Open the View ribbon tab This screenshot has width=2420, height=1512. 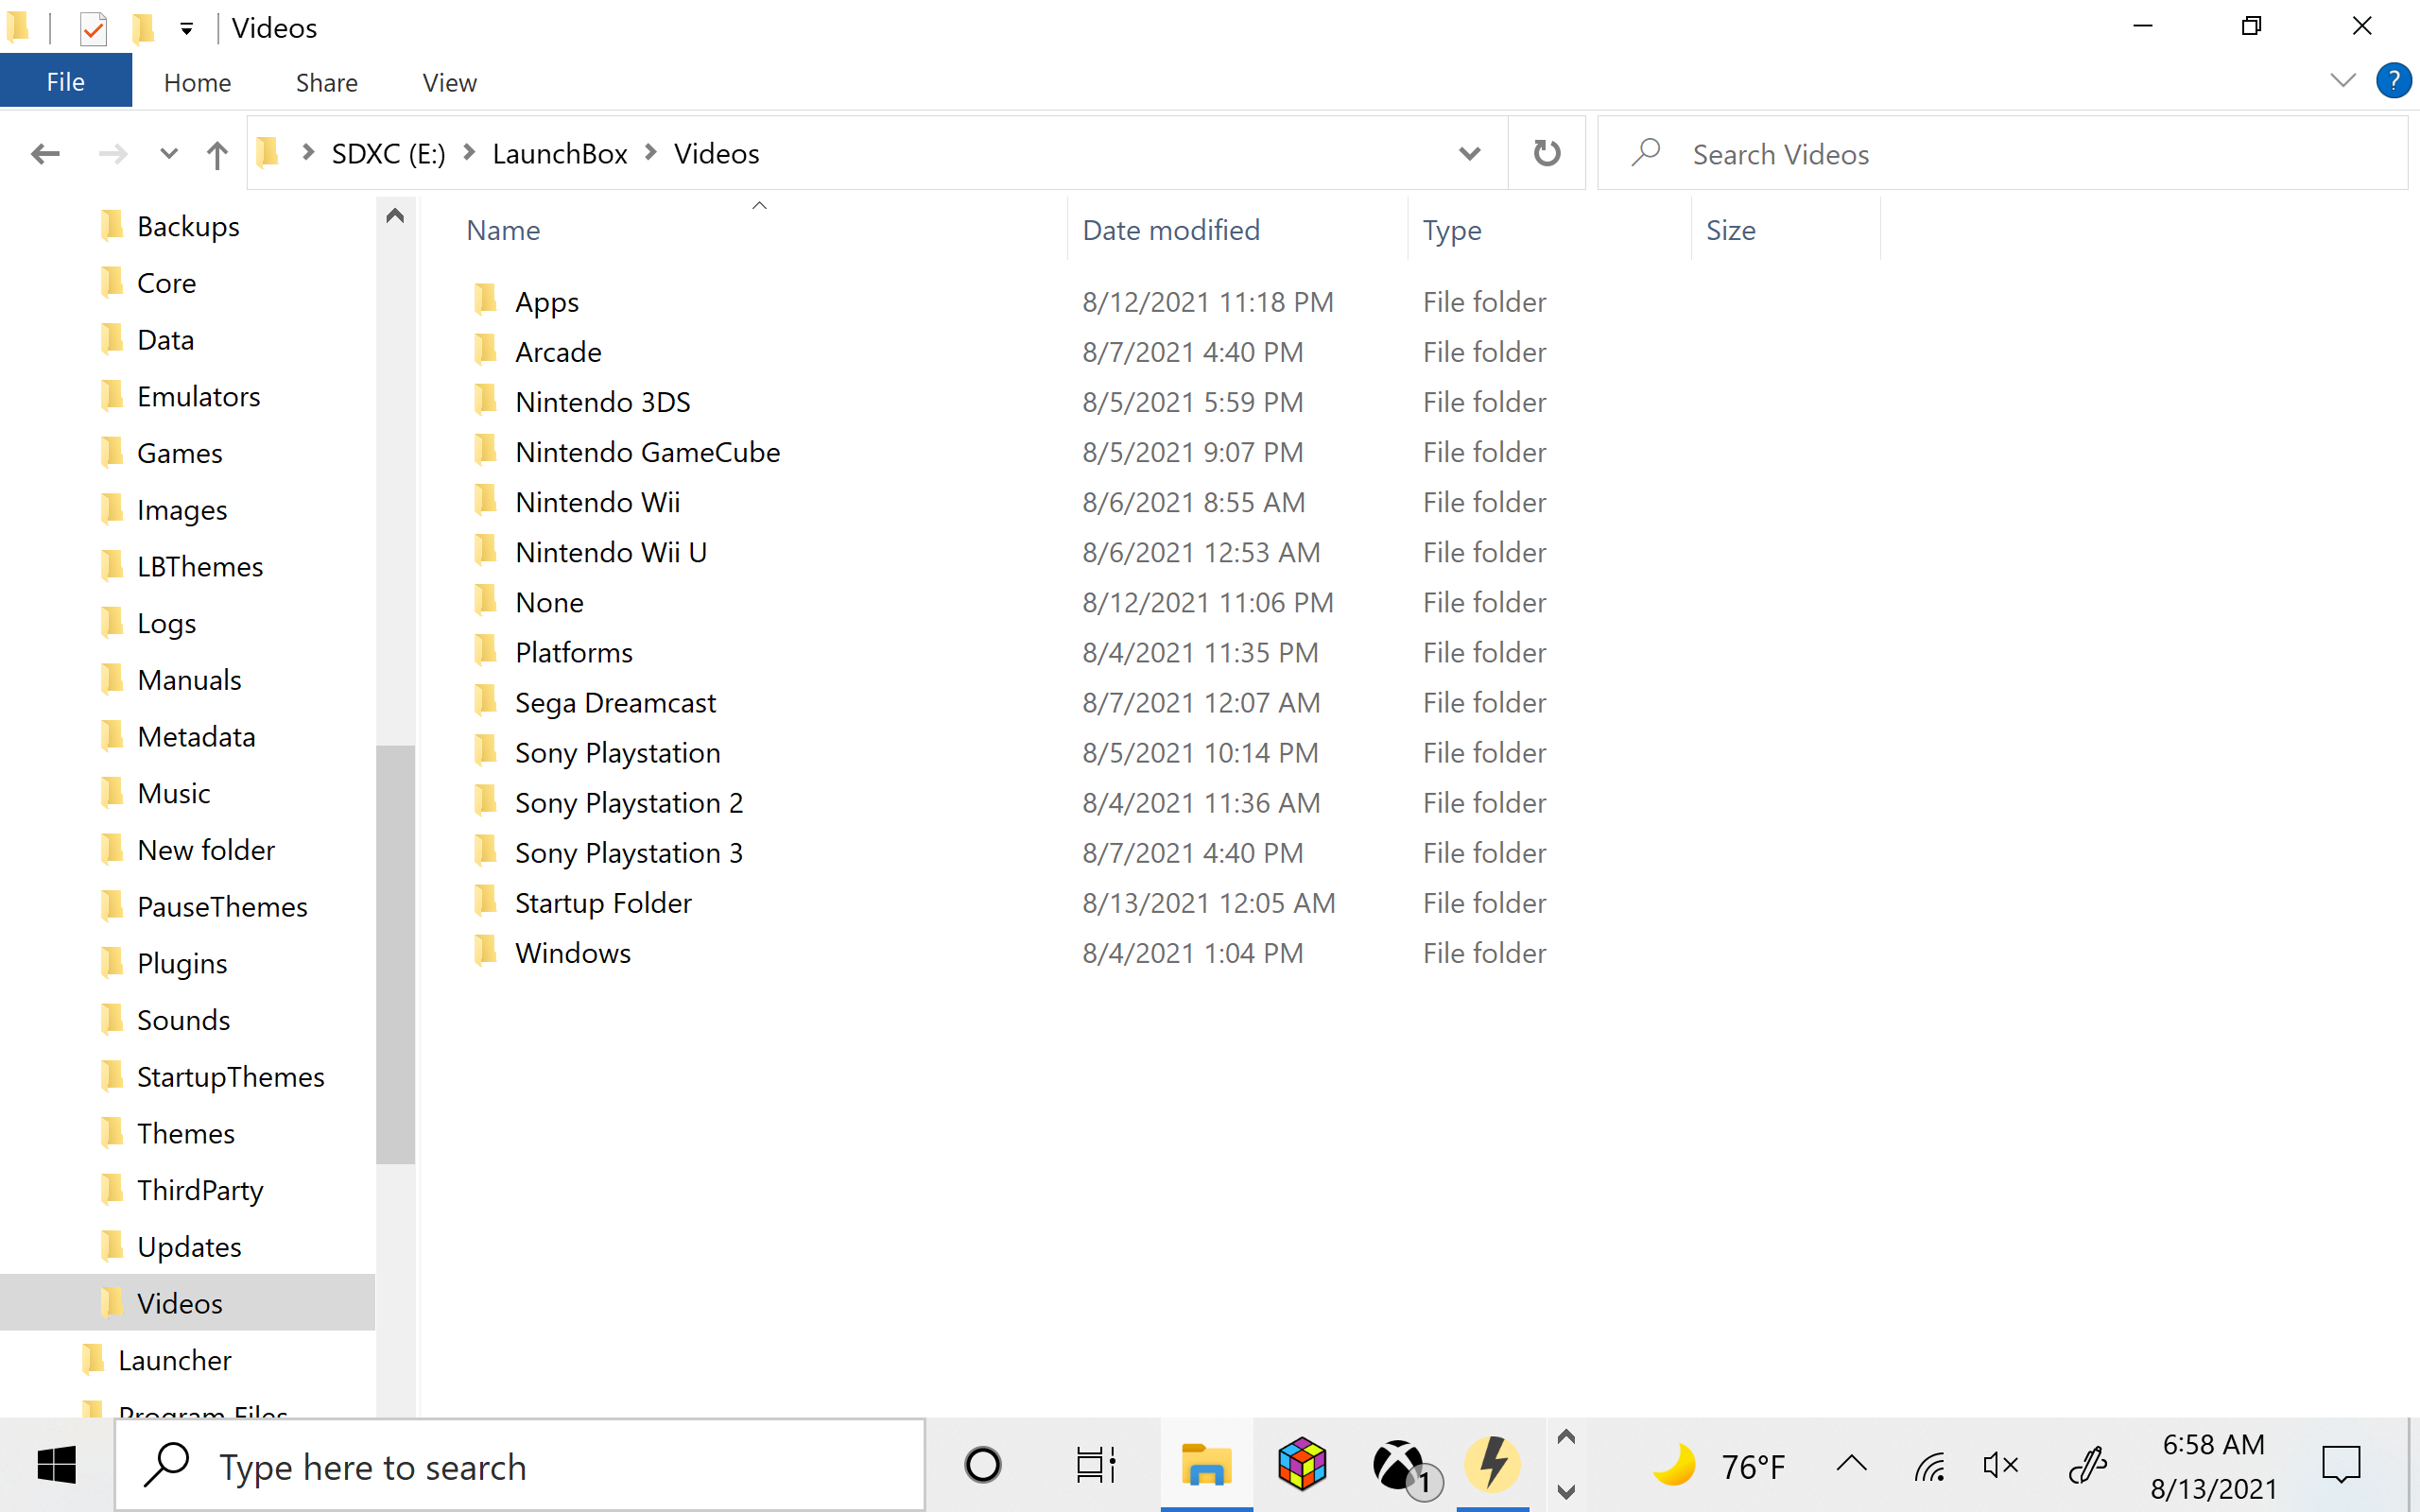point(449,82)
